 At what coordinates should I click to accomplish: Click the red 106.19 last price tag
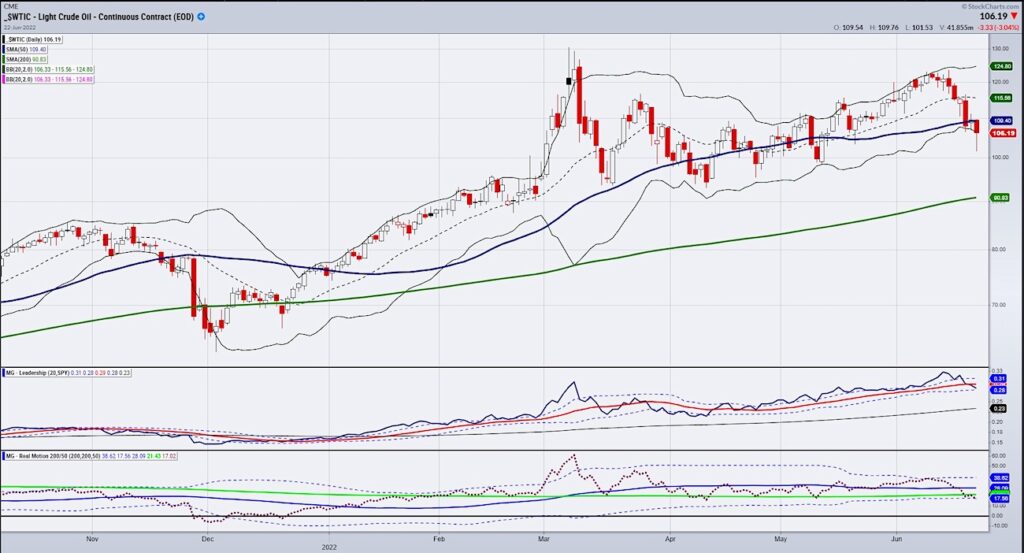(1003, 133)
